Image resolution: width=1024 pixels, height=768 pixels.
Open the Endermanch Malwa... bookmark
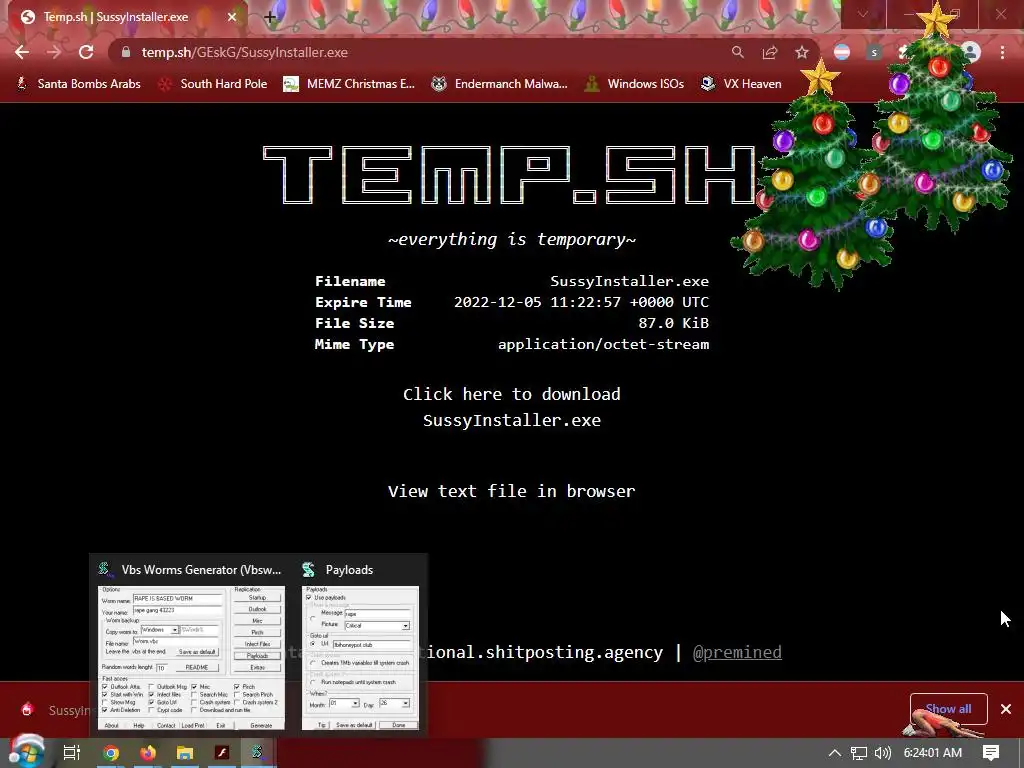click(x=500, y=84)
